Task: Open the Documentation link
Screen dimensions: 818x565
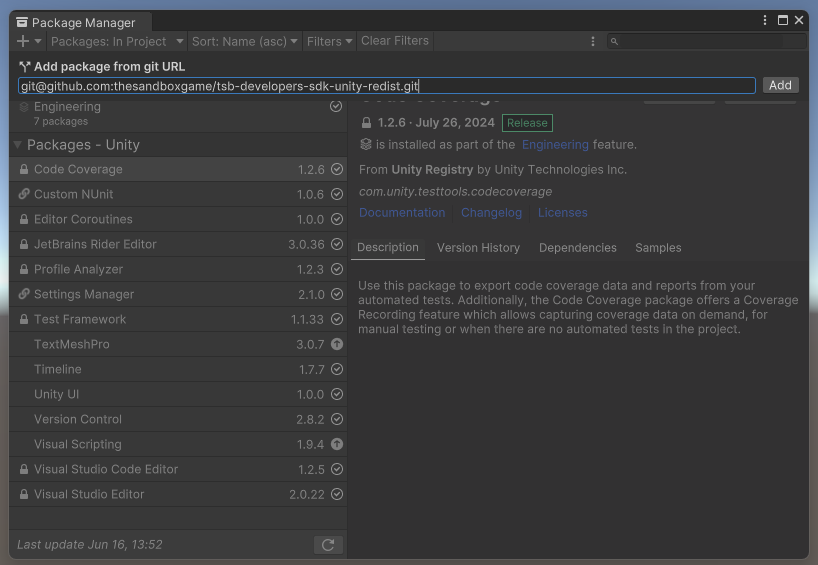Action: tap(402, 213)
